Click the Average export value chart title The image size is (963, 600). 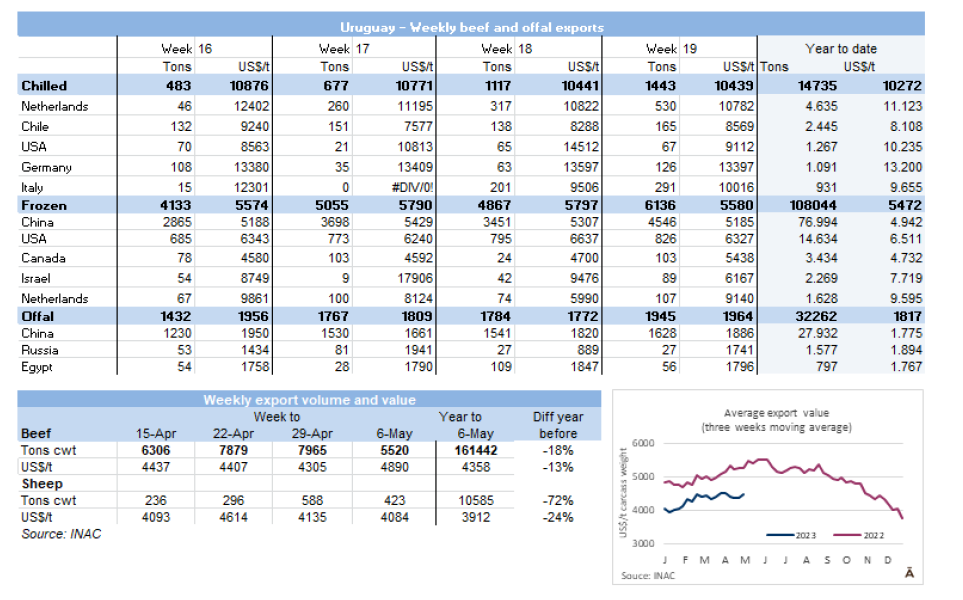point(776,420)
